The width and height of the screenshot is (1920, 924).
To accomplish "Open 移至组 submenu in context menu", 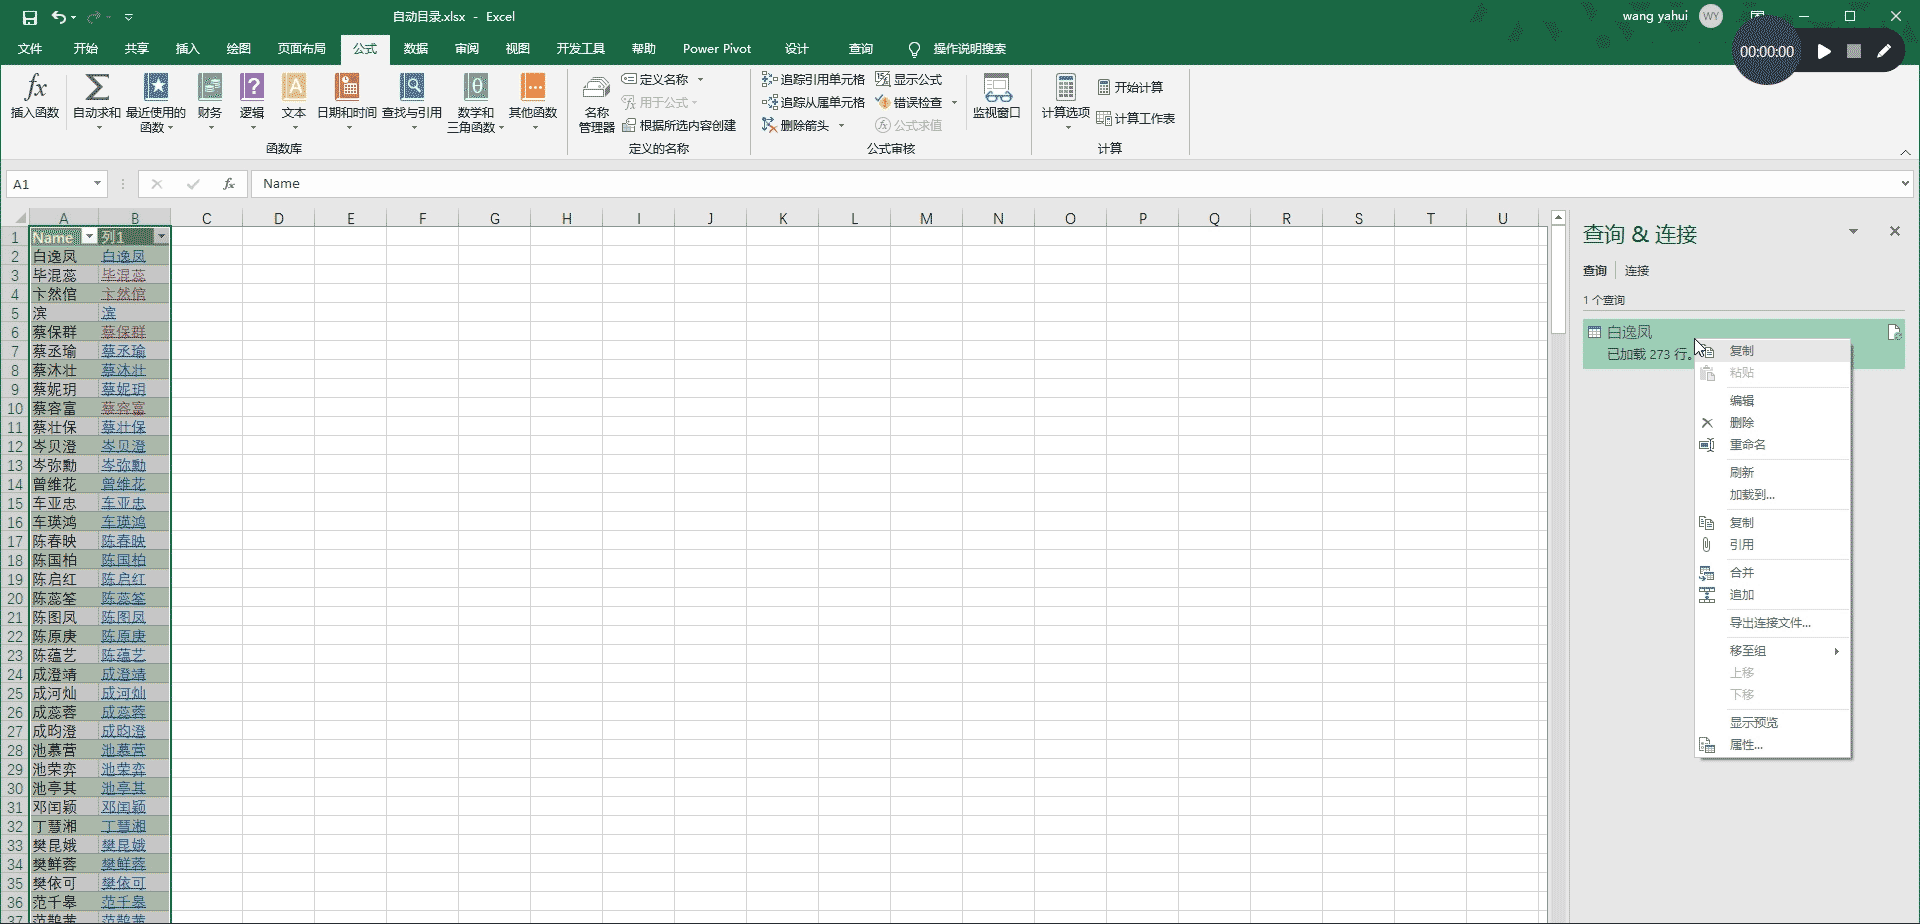I will pyautogui.click(x=1773, y=651).
